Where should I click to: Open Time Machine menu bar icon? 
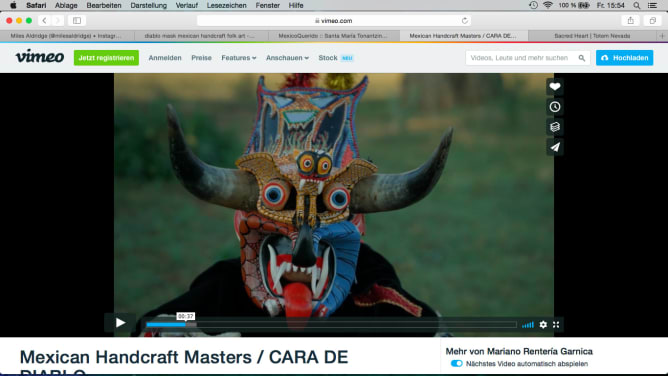point(533,5)
